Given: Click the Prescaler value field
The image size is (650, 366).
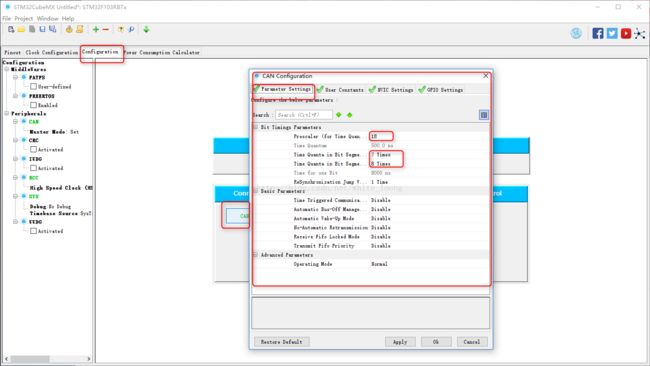Looking at the screenshot, I should pyautogui.click(x=381, y=136).
